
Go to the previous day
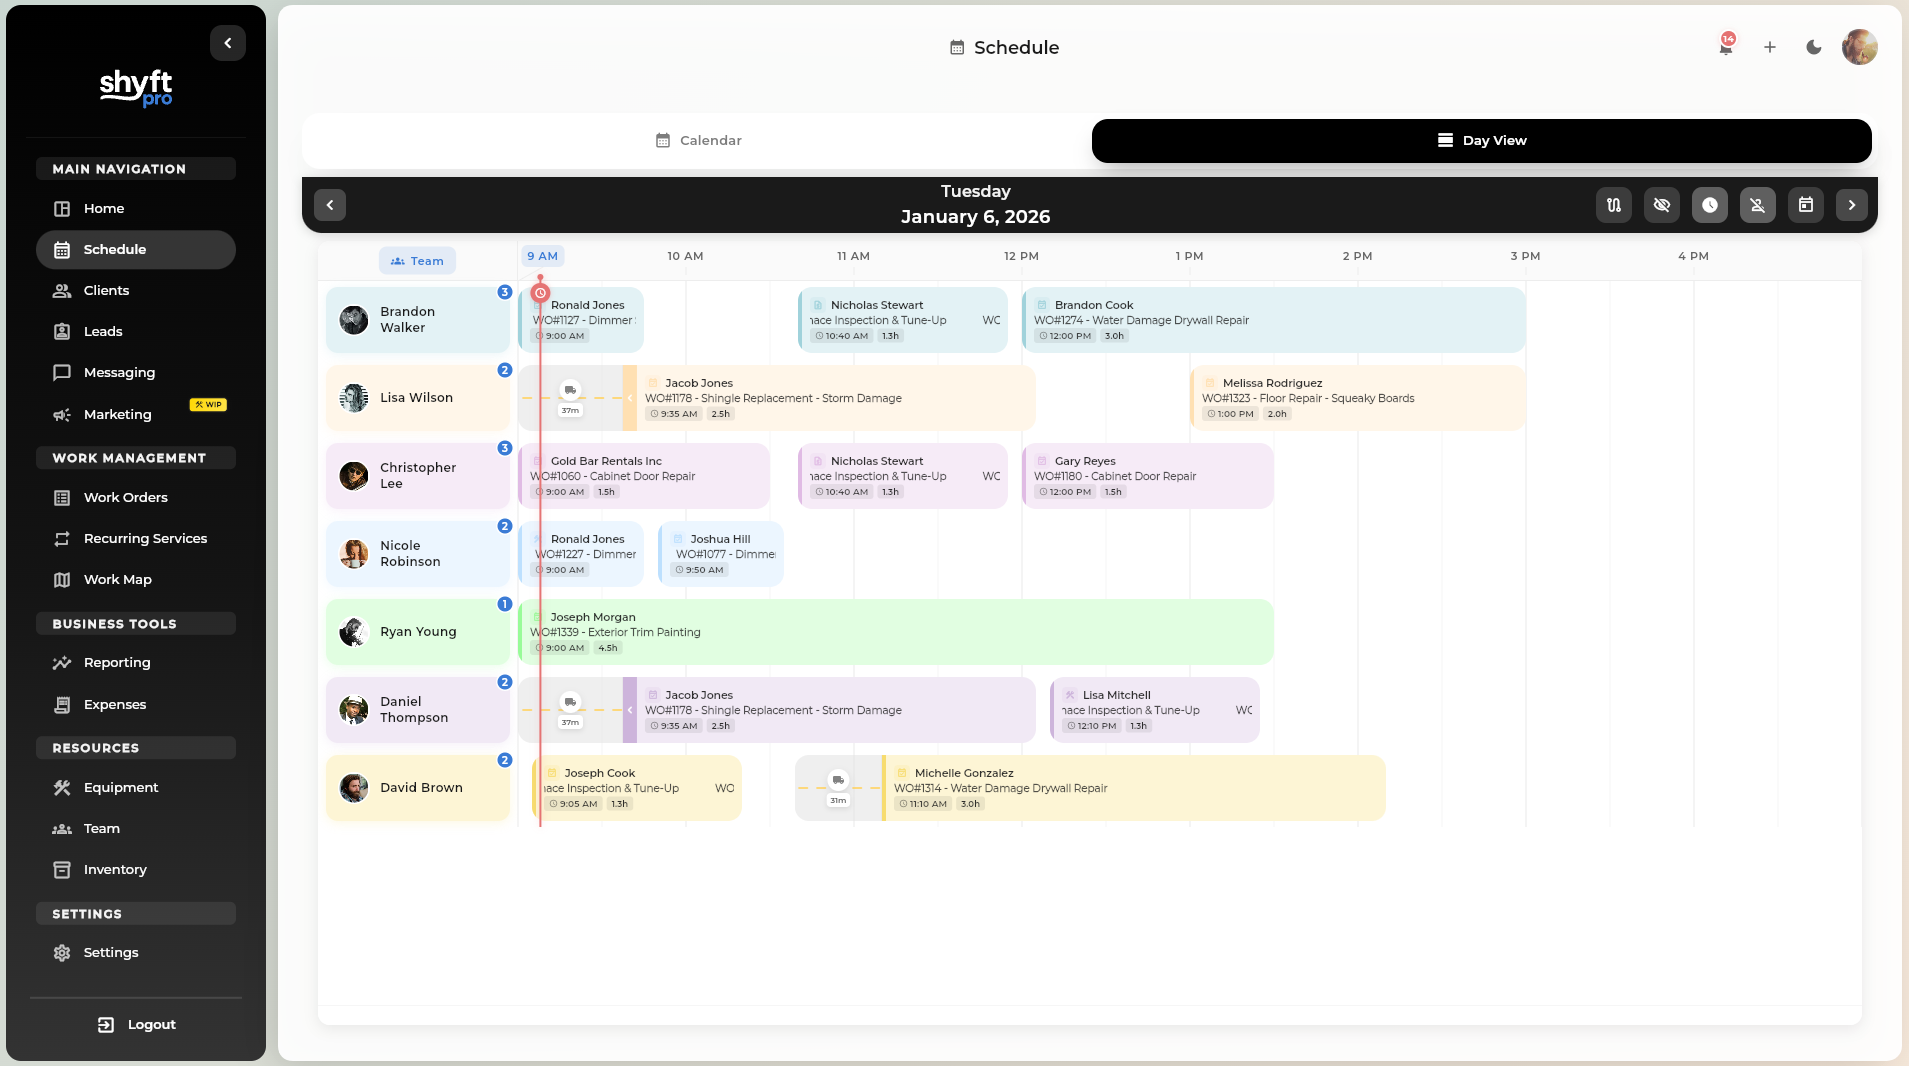click(329, 204)
